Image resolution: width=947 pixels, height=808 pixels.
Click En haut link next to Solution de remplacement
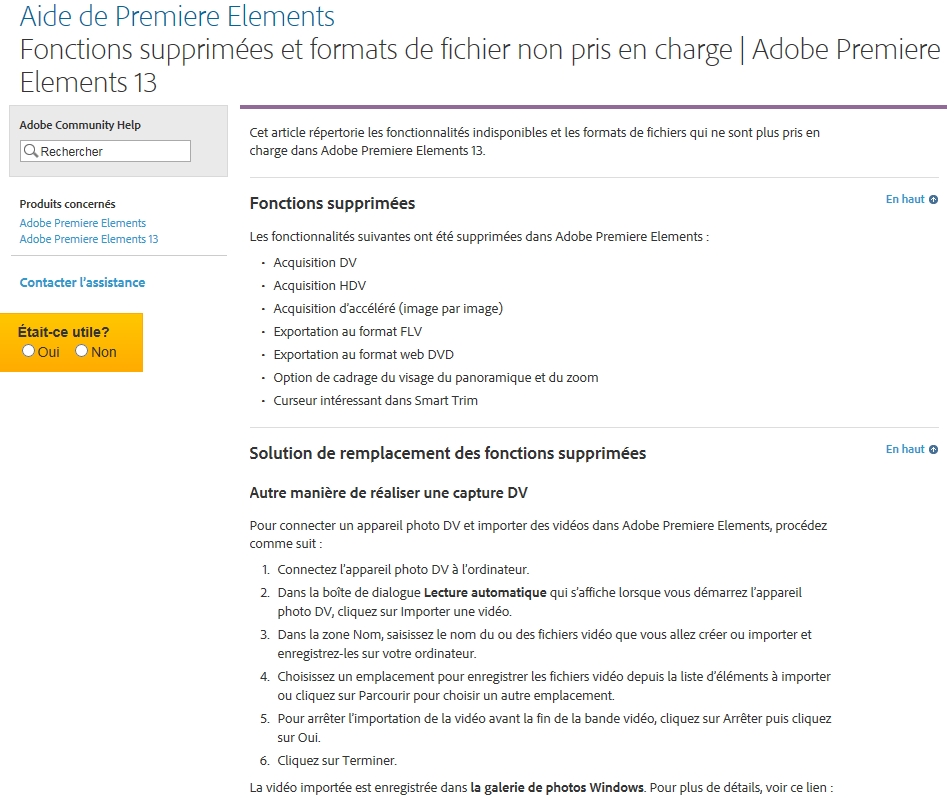(905, 449)
